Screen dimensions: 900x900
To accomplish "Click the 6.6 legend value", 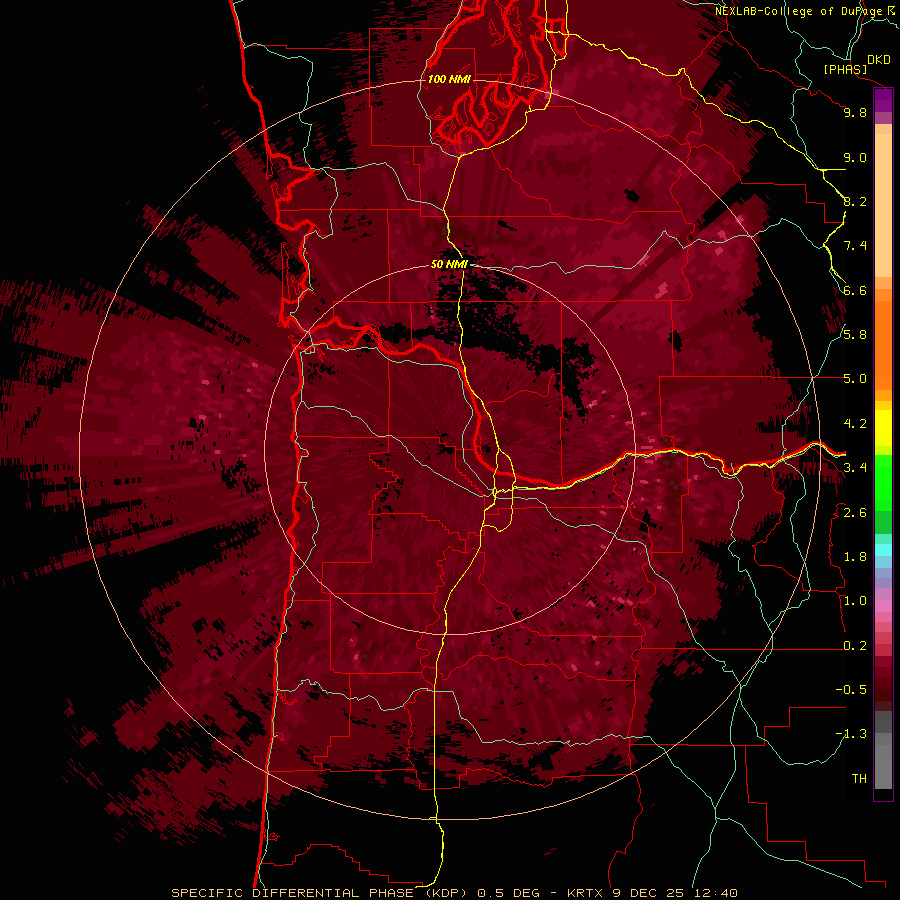I will (x=855, y=290).
